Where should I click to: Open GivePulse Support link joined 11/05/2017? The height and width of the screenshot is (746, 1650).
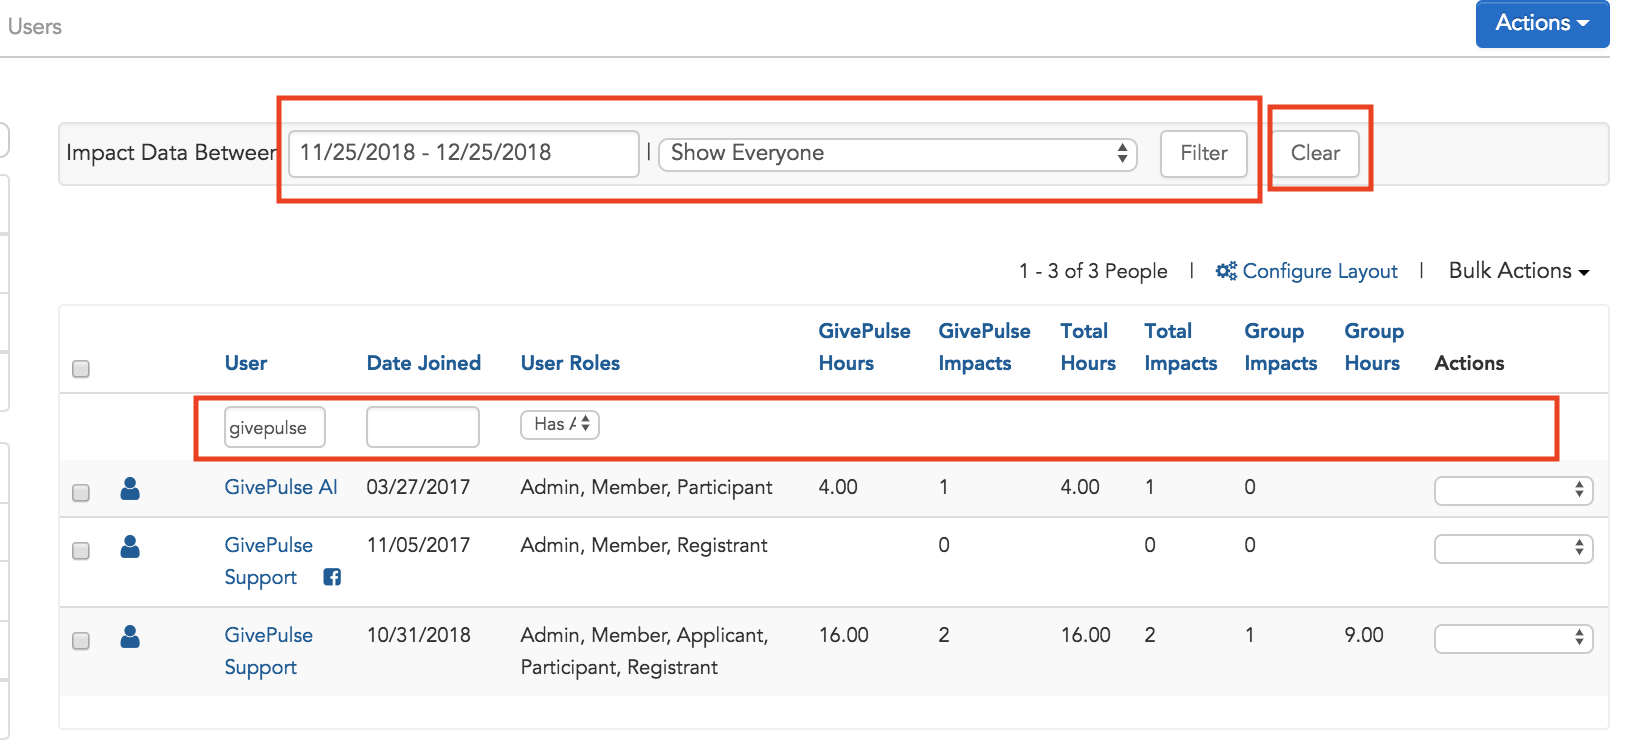click(268, 561)
